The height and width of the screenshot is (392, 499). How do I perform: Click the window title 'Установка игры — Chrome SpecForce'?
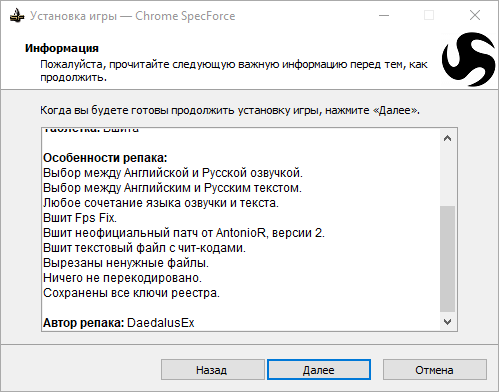(133, 16)
